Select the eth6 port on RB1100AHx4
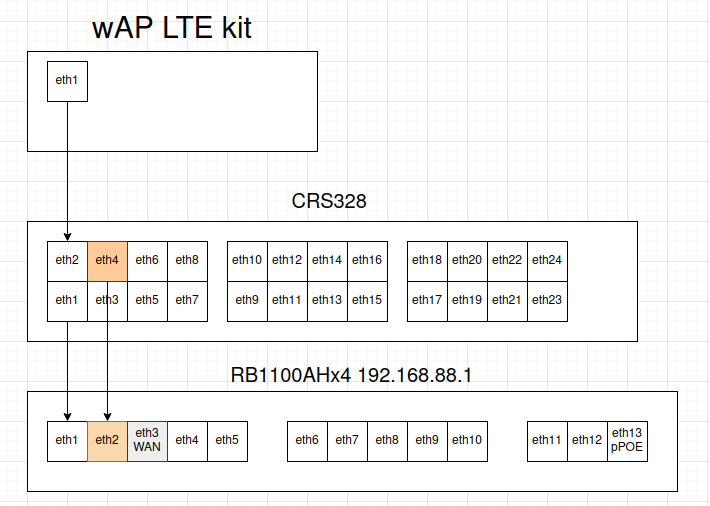The height and width of the screenshot is (506, 710). pyautogui.click(x=307, y=441)
